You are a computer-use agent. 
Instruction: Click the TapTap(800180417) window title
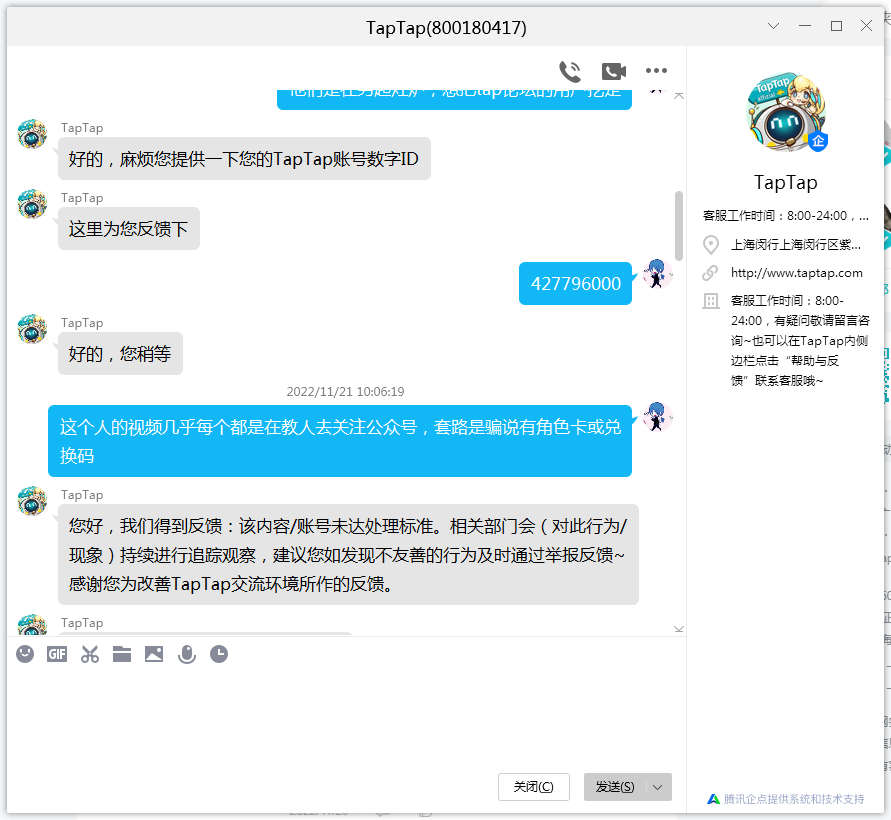(446, 27)
